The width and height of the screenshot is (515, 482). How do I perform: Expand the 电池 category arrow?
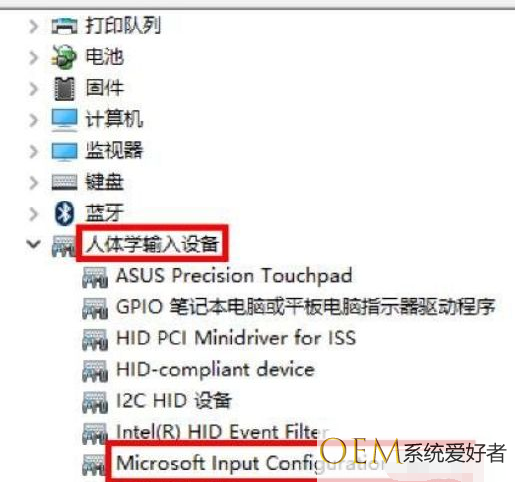tap(33, 57)
